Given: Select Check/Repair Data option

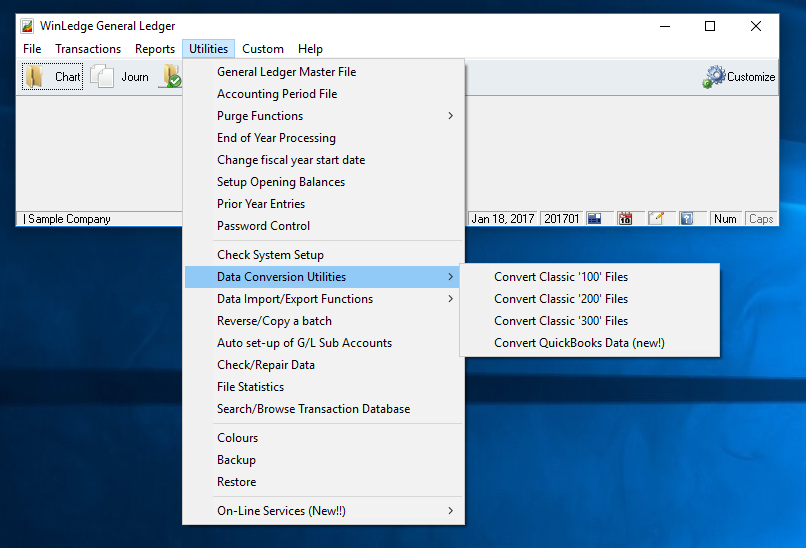Looking at the screenshot, I should [266, 365].
